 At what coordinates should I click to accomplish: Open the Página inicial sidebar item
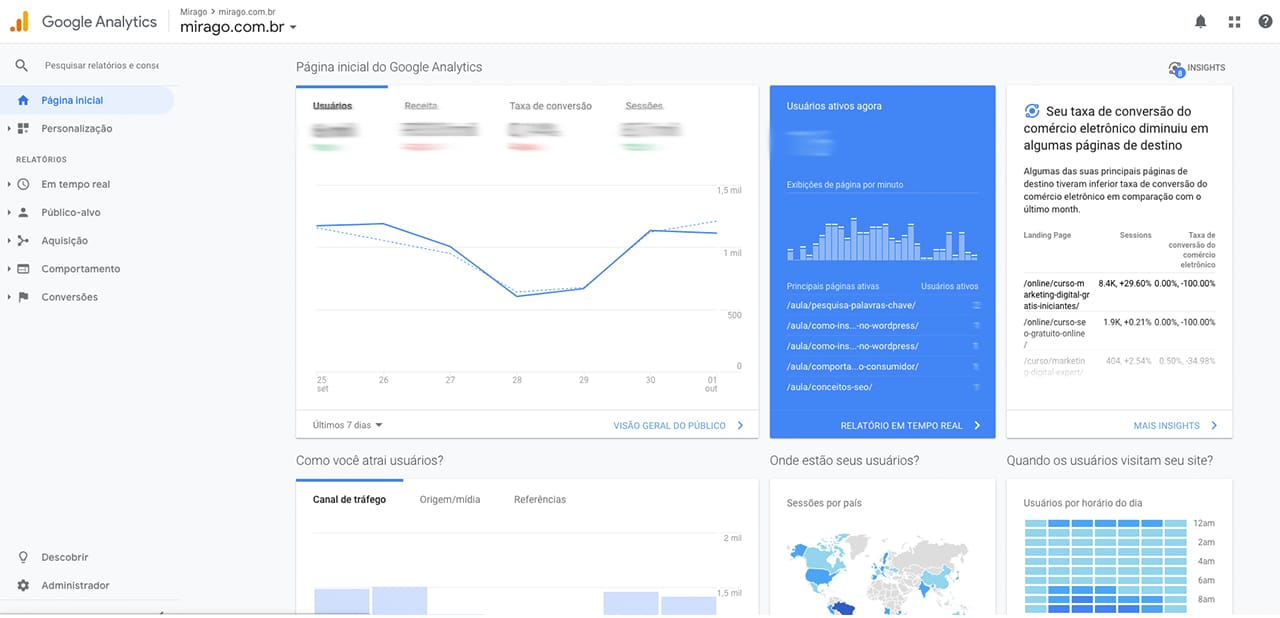pos(87,100)
